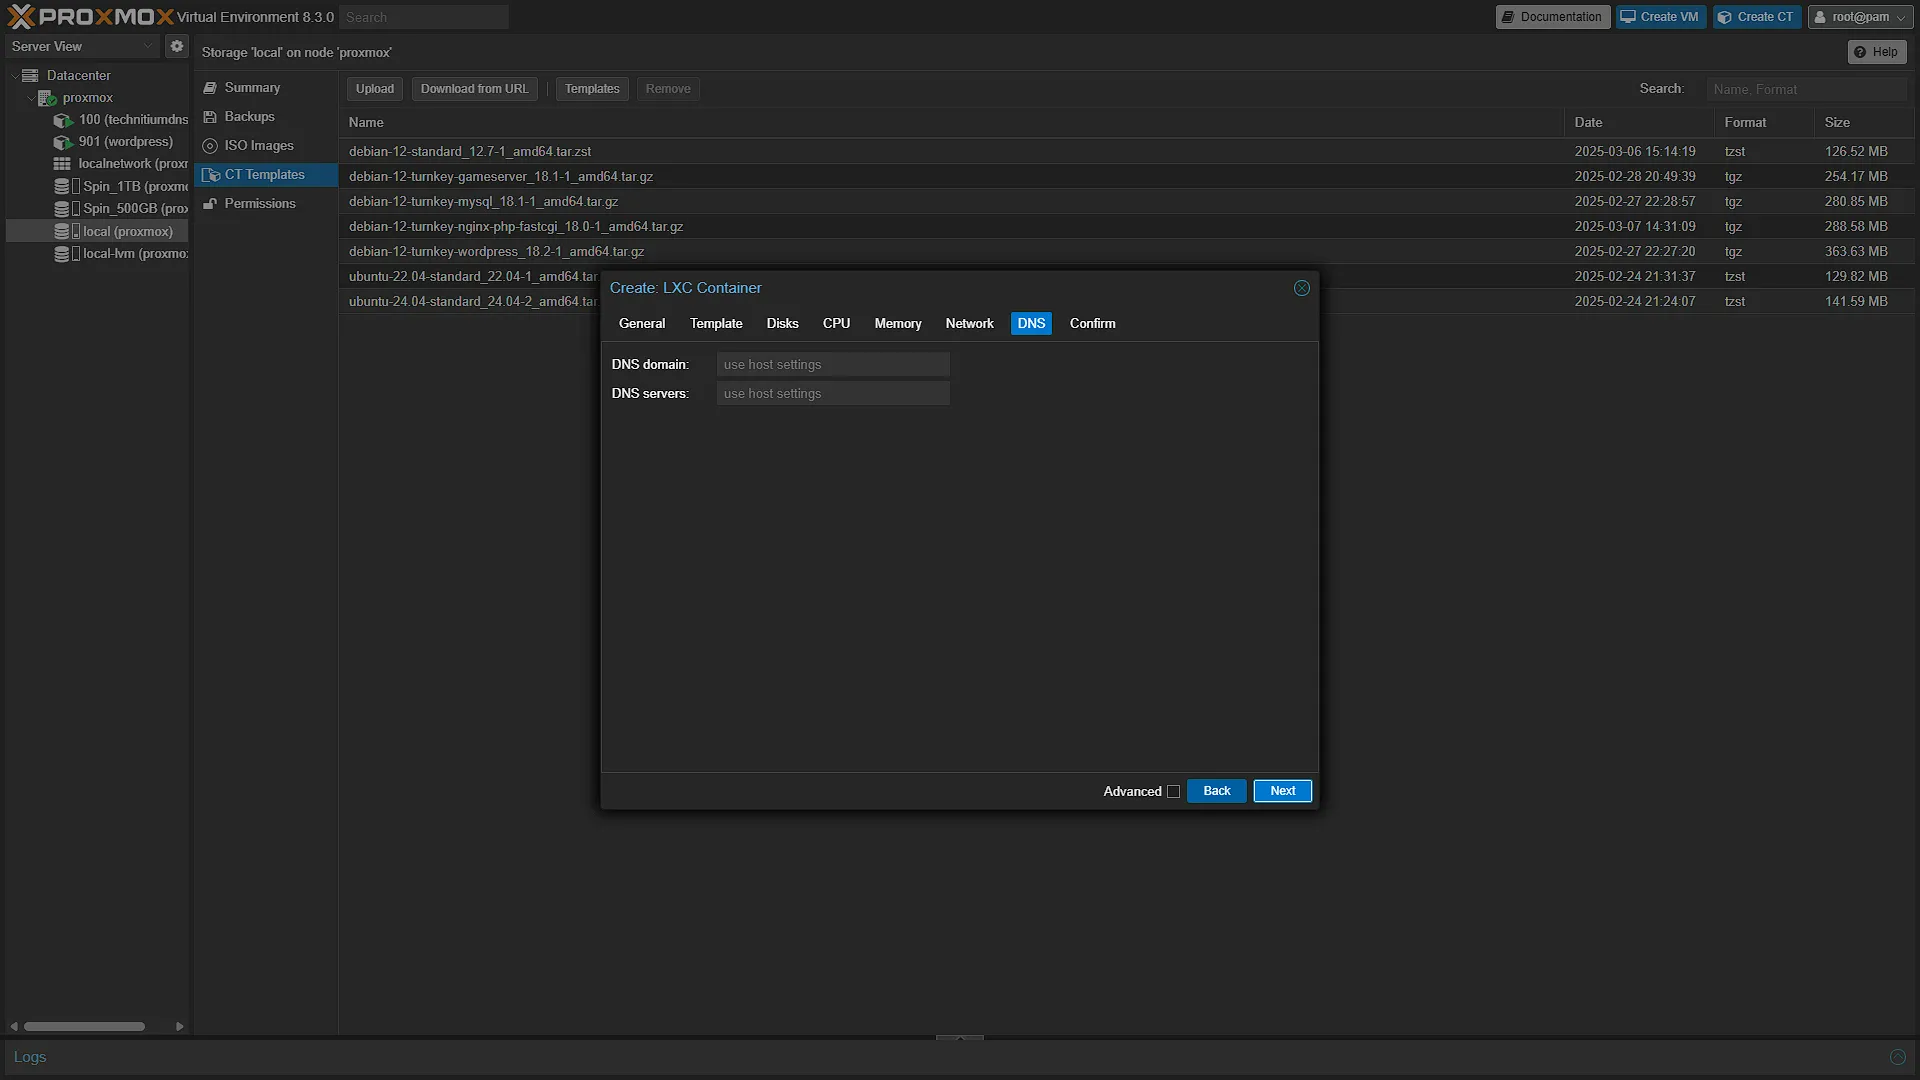
Task: Click the Spin_500GB storage icon
Action: pos(62,209)
